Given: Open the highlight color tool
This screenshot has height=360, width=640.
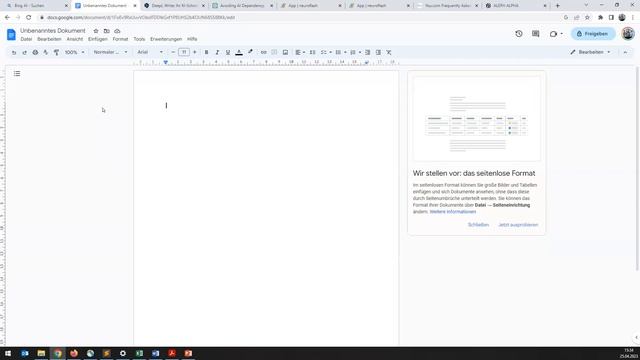Looking at the screenshot, I should (x=250, y=52).
